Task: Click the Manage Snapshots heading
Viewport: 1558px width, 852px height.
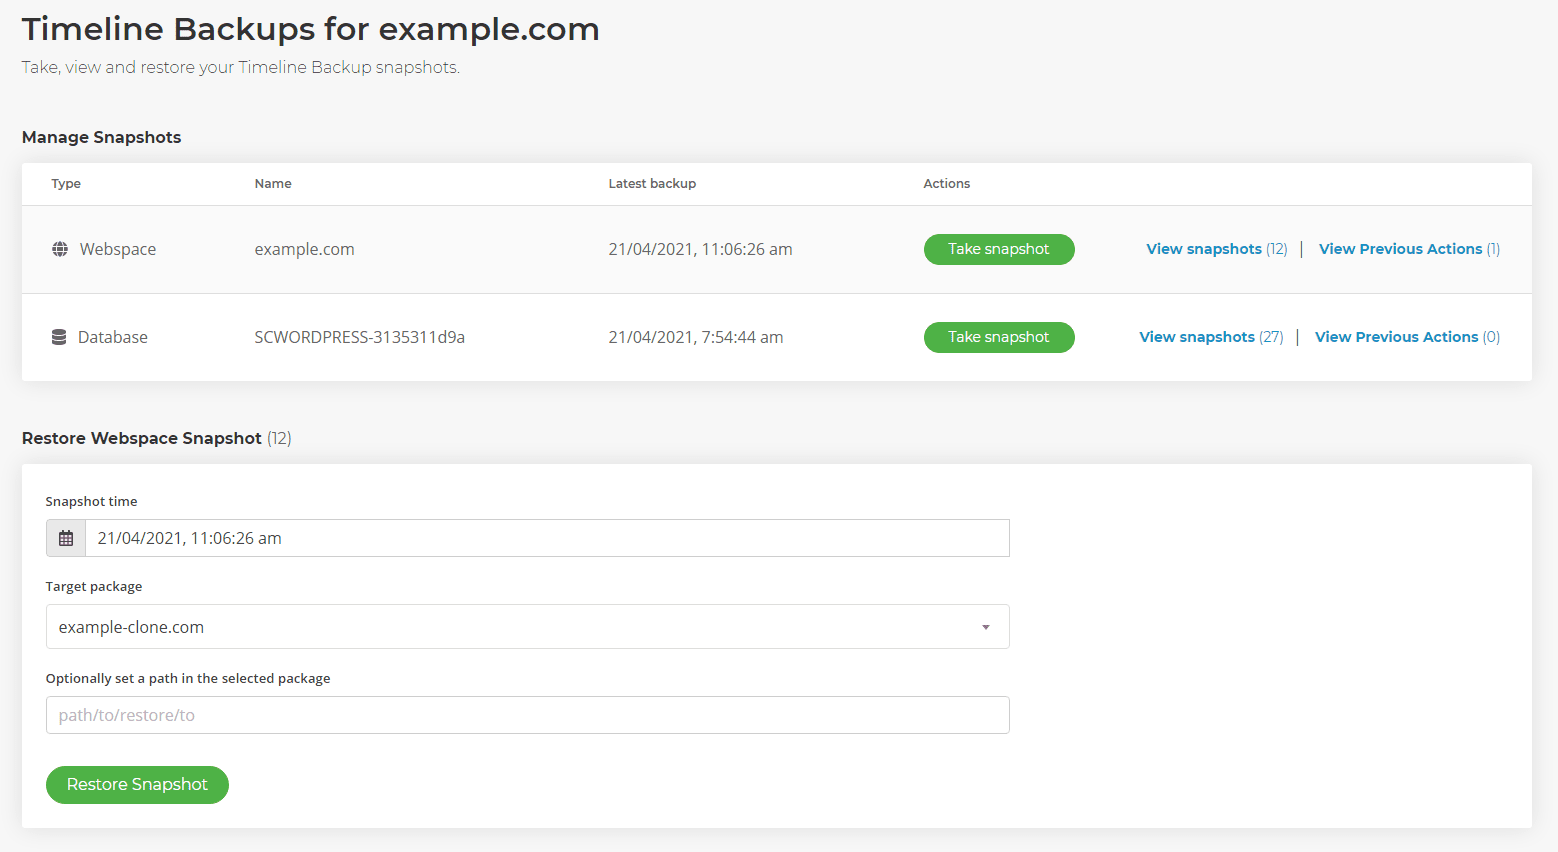Action: (101, 137)
